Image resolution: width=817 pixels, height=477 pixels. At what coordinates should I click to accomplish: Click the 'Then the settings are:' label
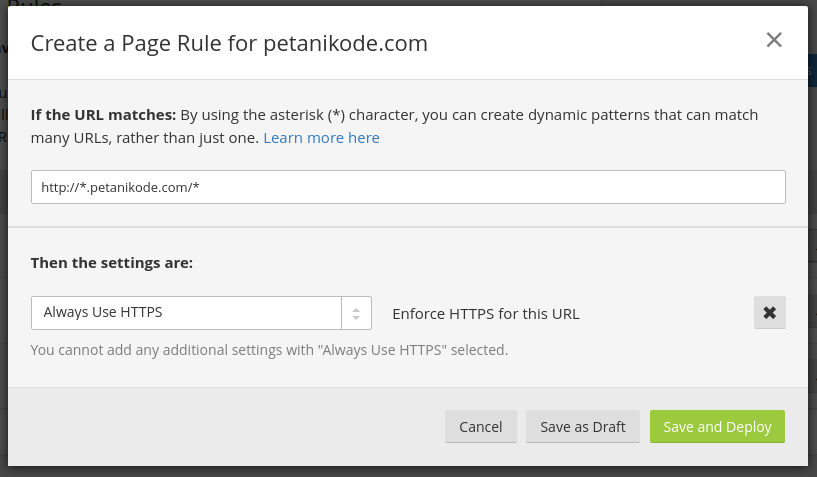(x=112, y=263)
